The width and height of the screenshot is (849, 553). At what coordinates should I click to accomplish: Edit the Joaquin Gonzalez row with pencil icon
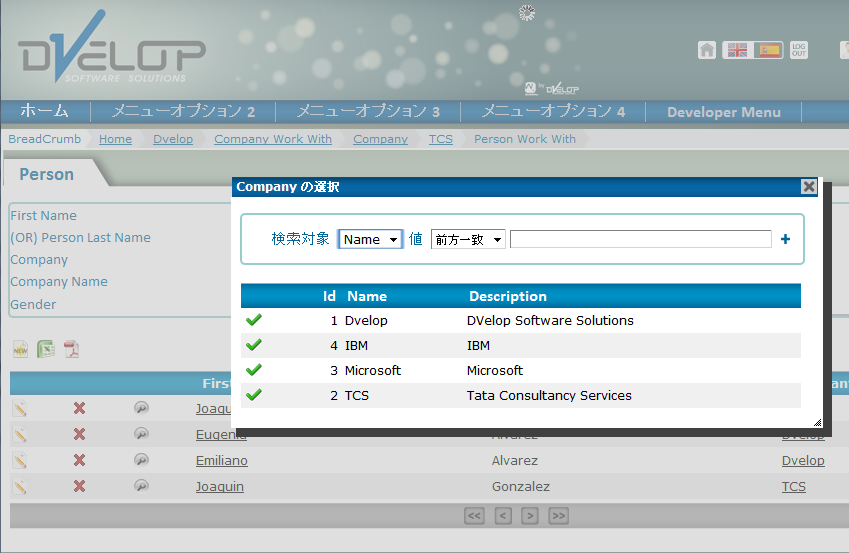[x=20, y=486]
